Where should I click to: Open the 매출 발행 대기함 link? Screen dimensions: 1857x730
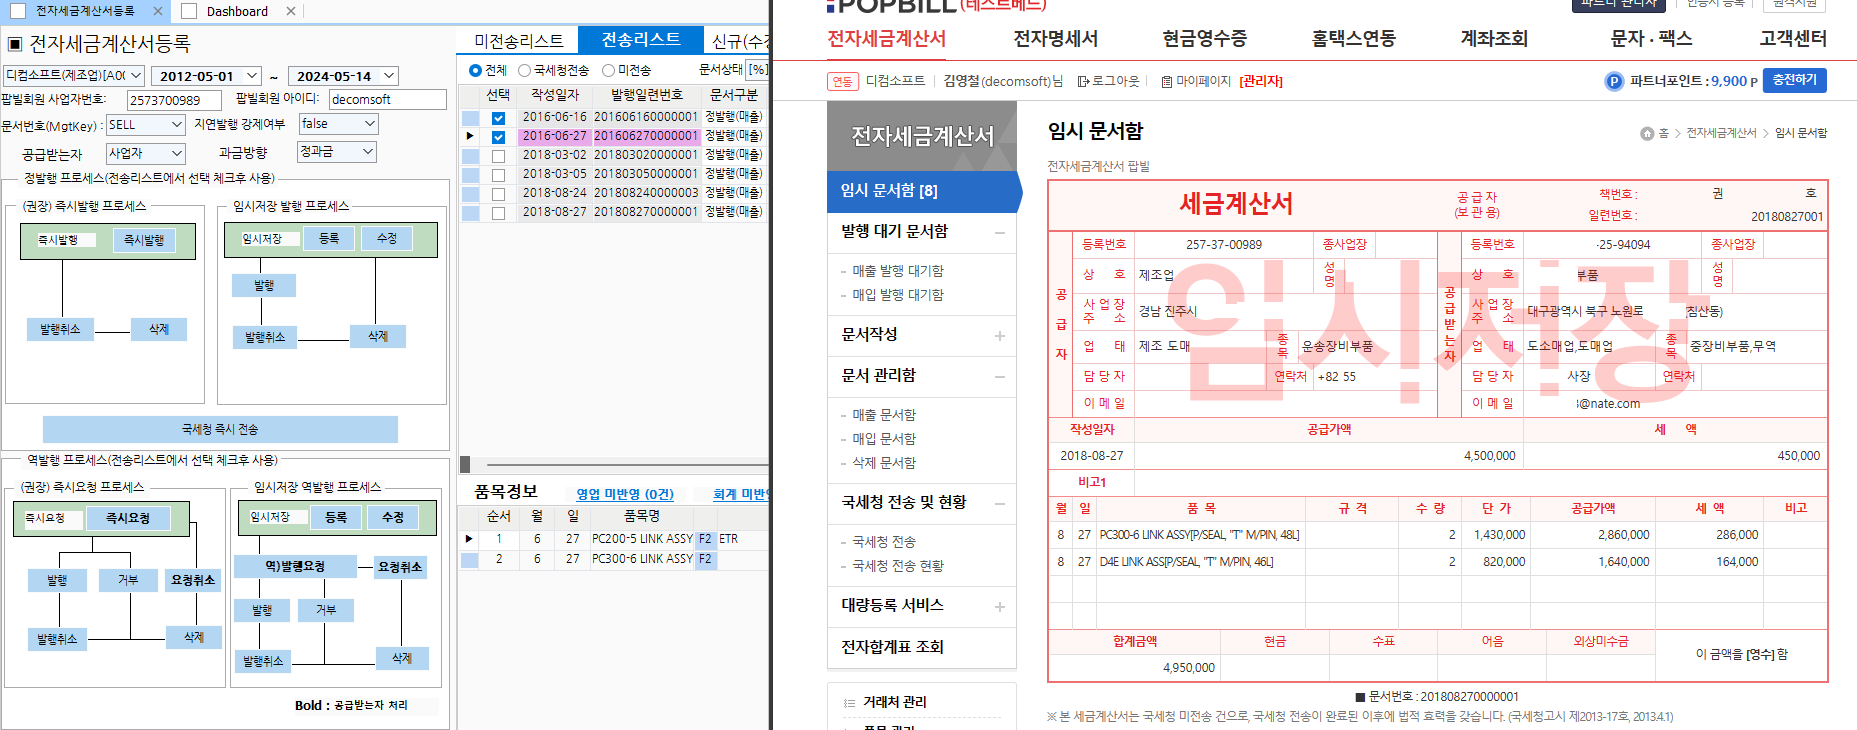897,271
